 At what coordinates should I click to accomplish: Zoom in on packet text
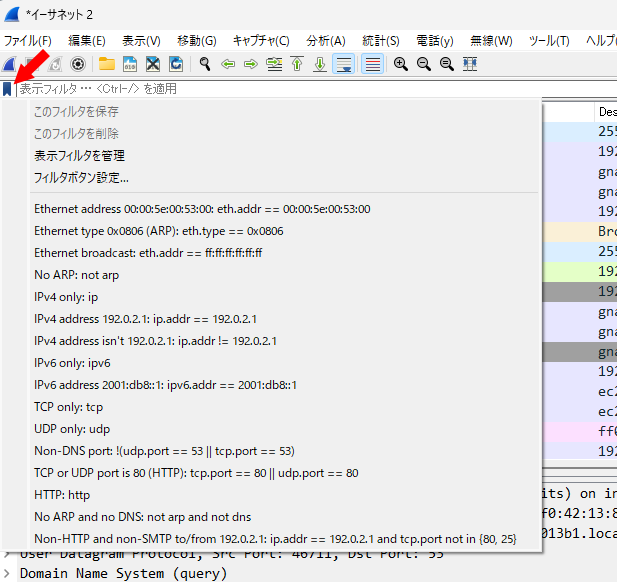point(401,64)
